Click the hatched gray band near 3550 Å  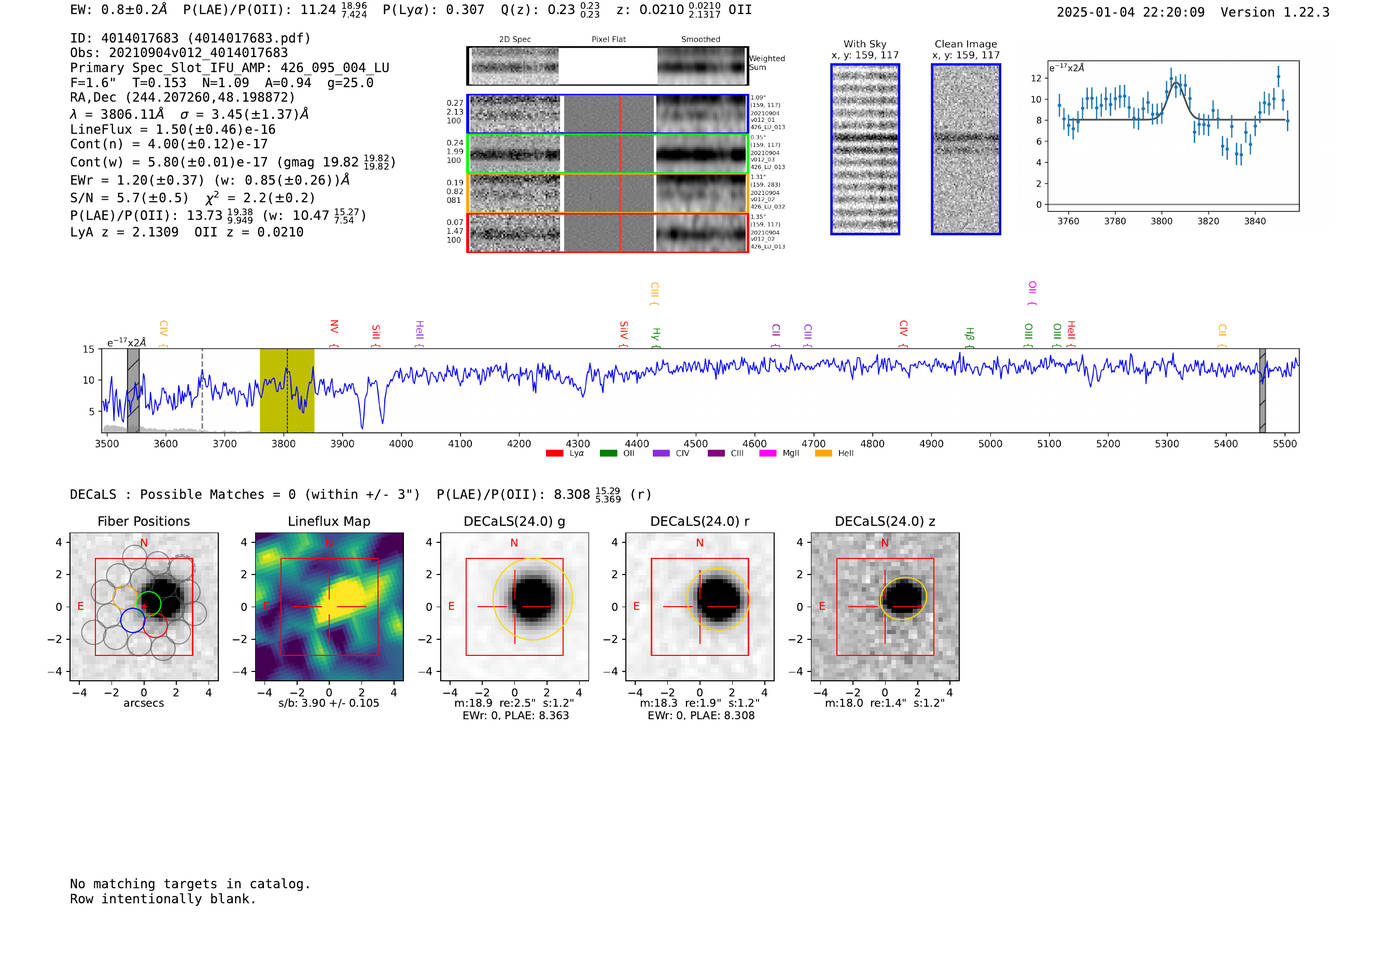(133, 390)
